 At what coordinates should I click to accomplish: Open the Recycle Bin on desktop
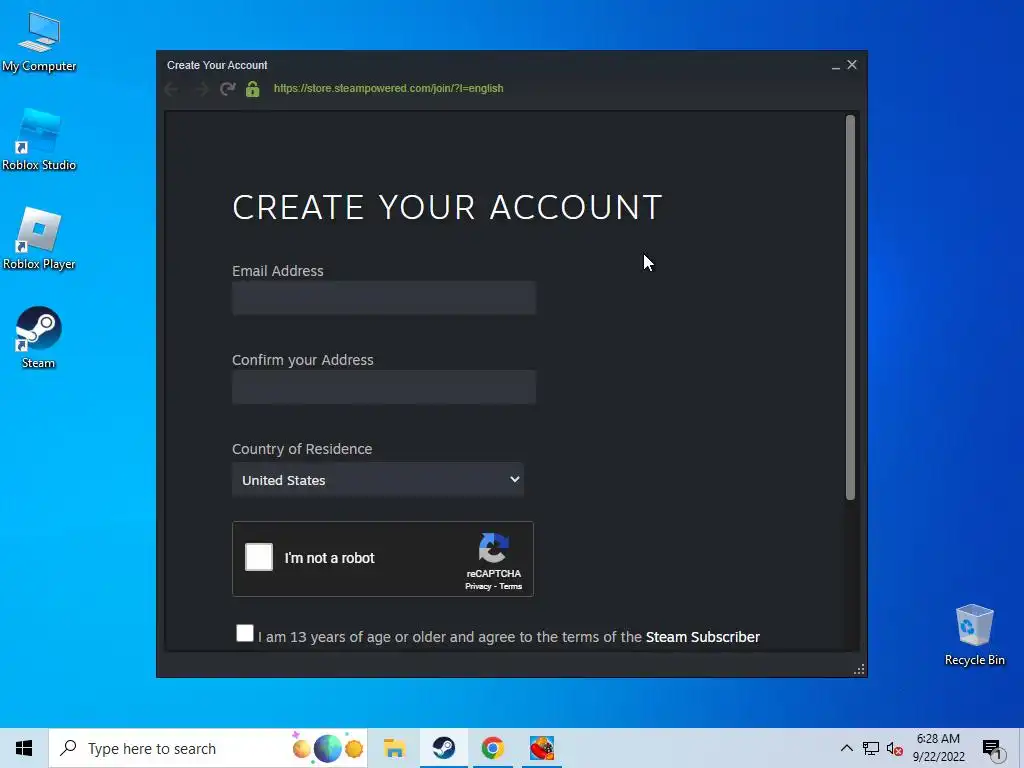click(974, 635)
